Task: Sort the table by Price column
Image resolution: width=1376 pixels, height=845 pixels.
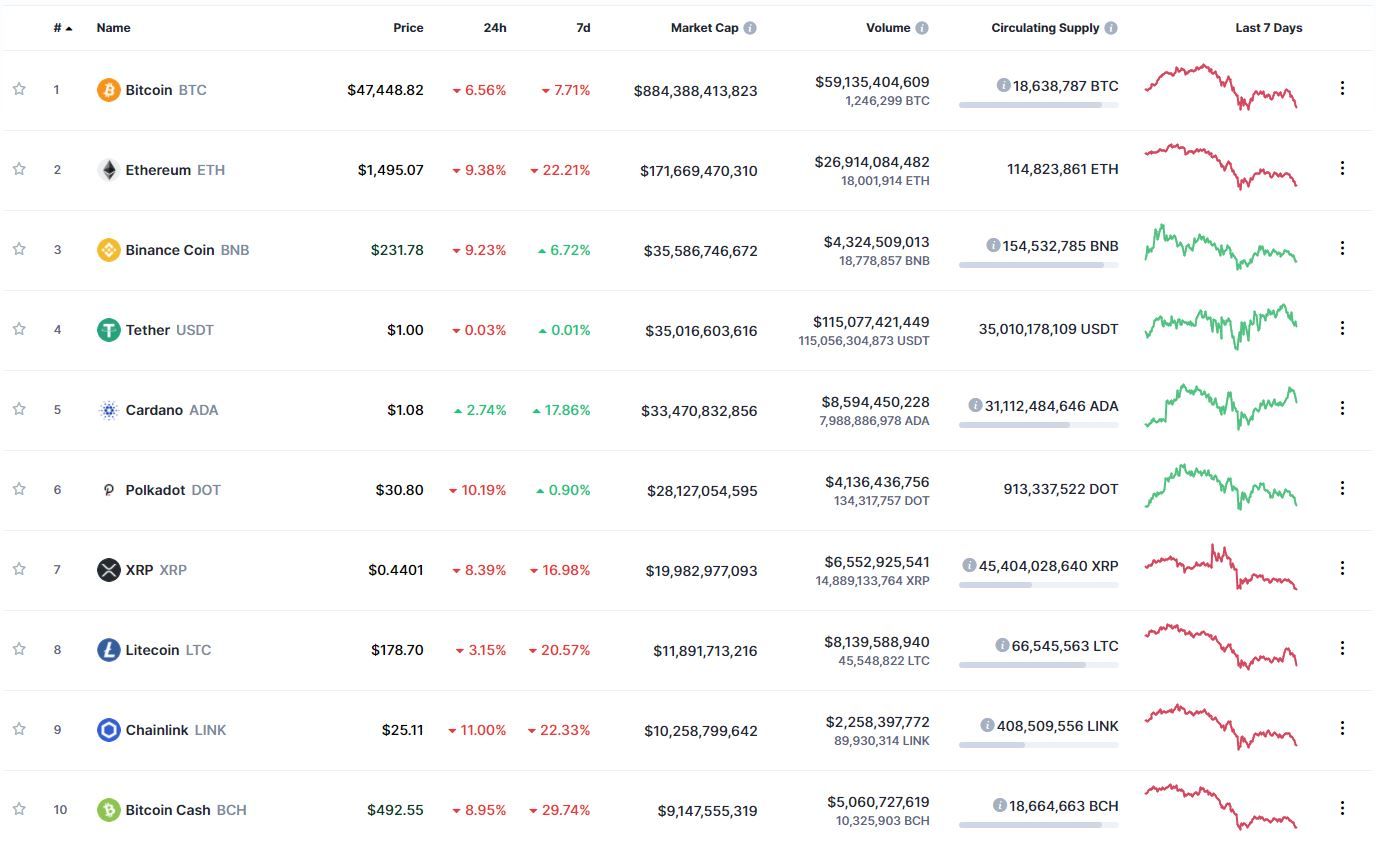Action: [x=408, y=28]
